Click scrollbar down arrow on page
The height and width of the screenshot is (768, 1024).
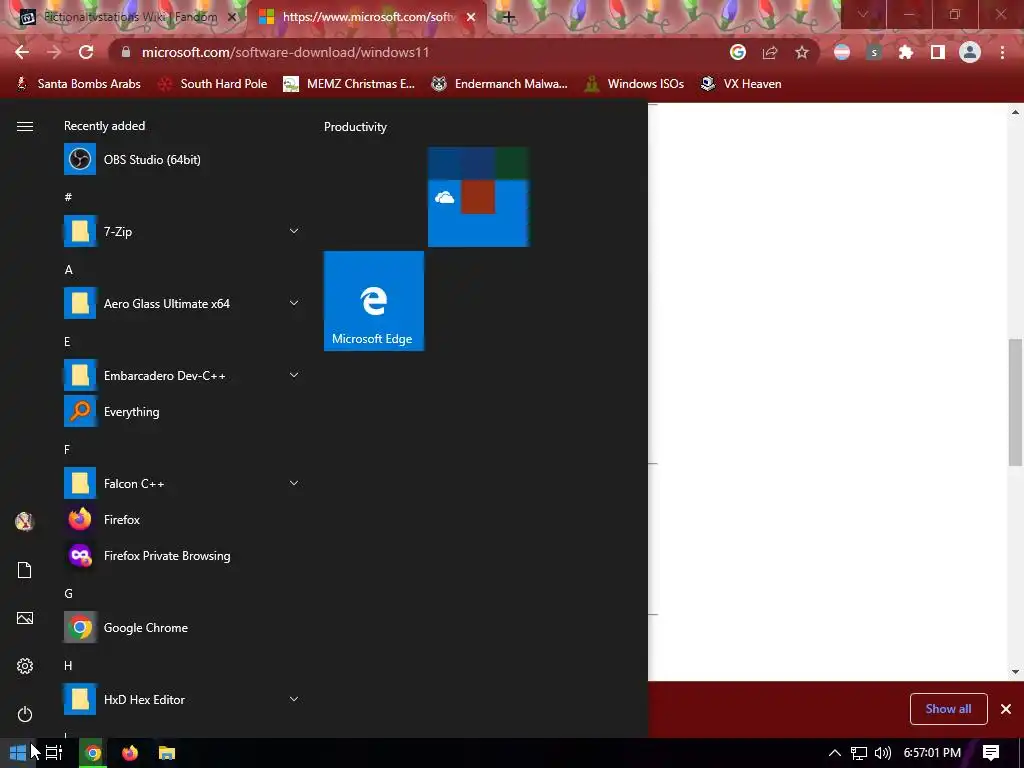[1016, 672]
